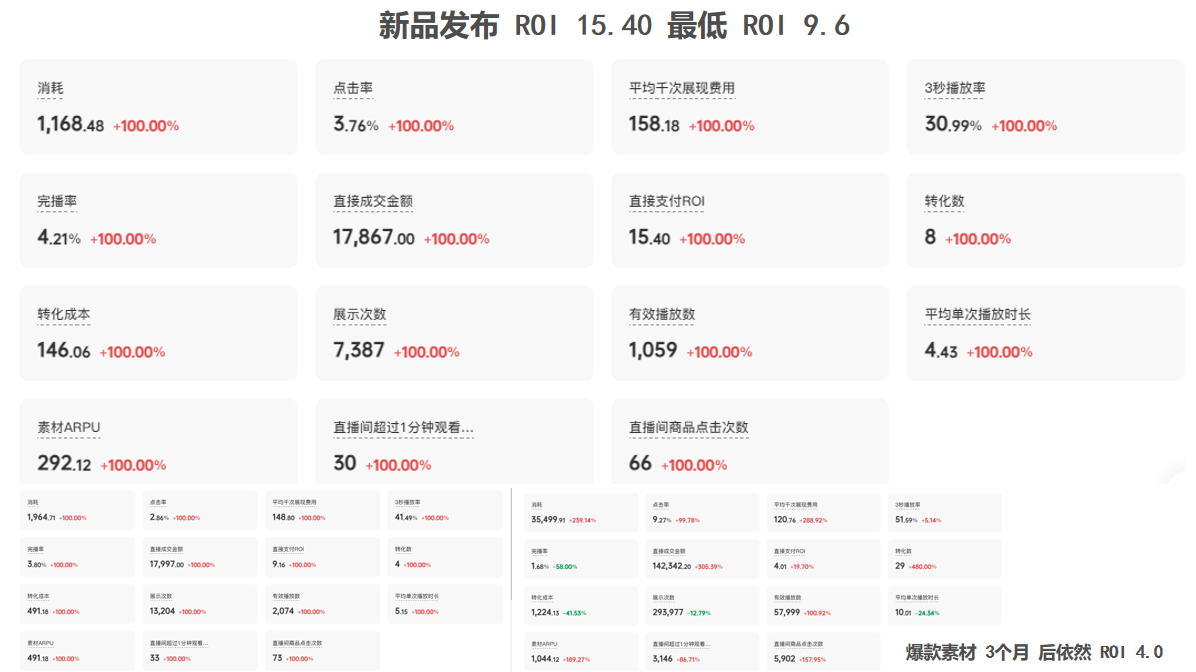The width and height of the screenshot is (1196, 672).
Task: Click the 点击率 value 3.76%
Action: click(355, 124)
